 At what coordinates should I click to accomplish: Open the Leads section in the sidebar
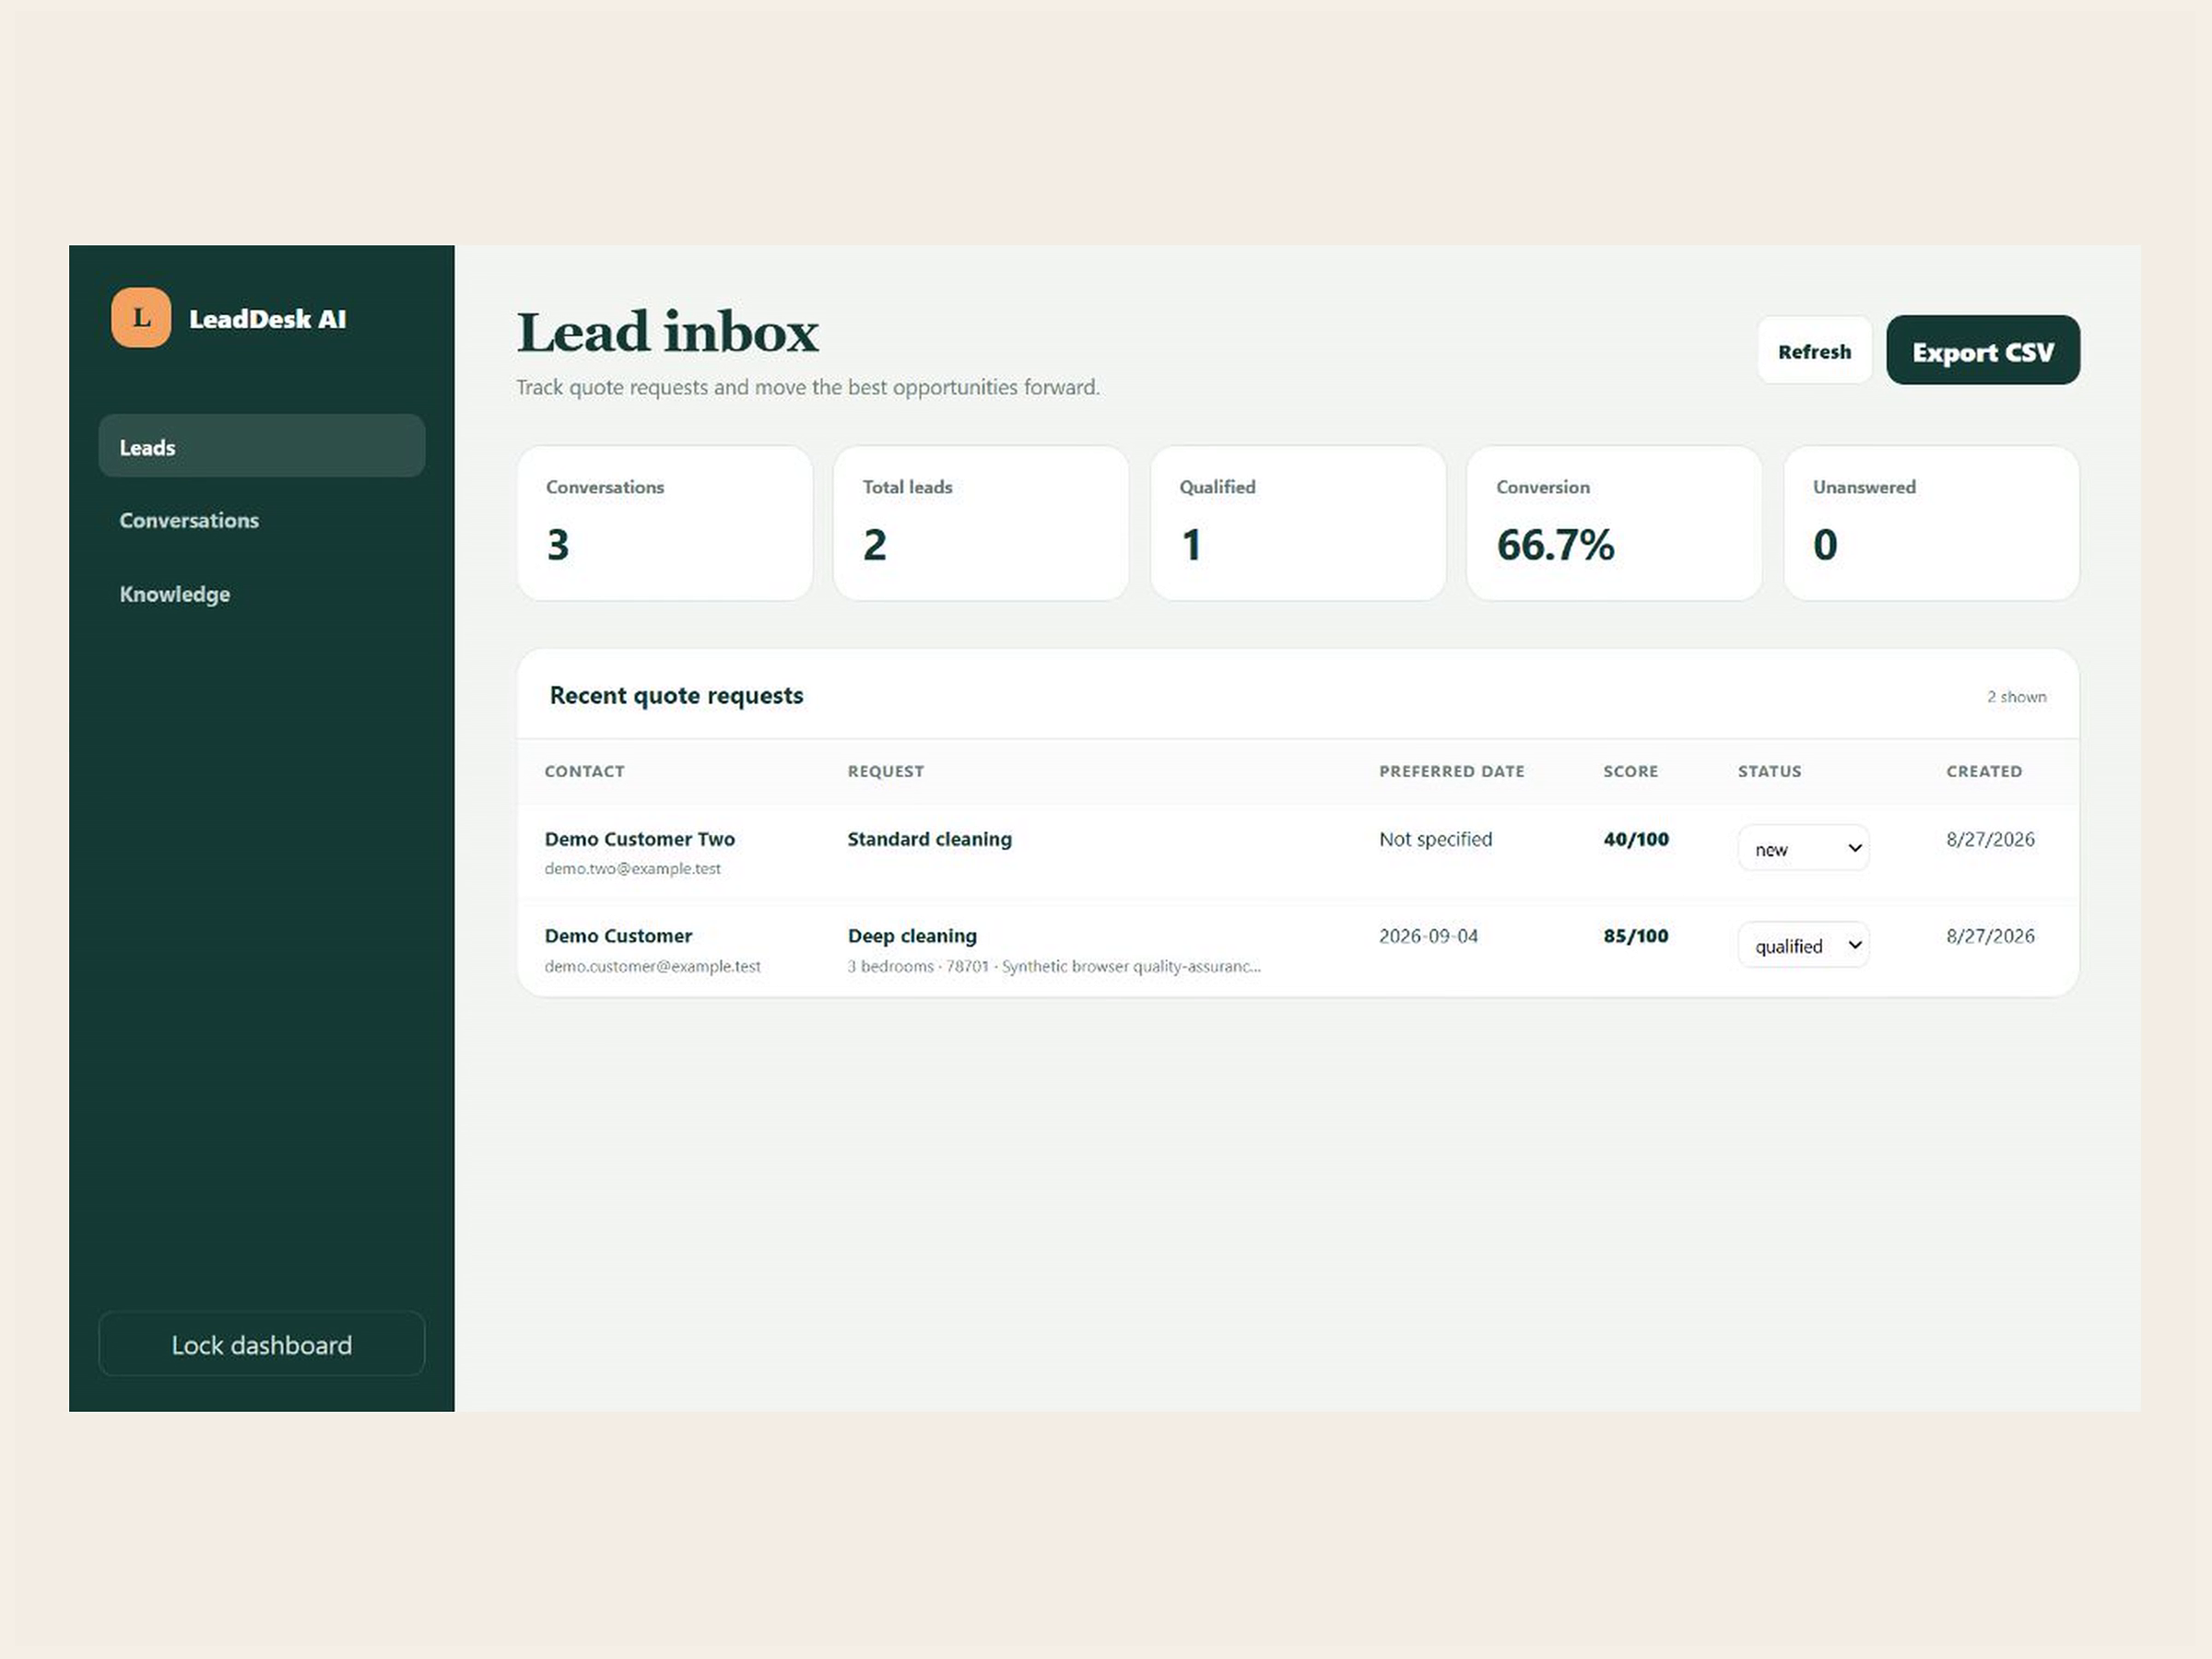(262, 446)
